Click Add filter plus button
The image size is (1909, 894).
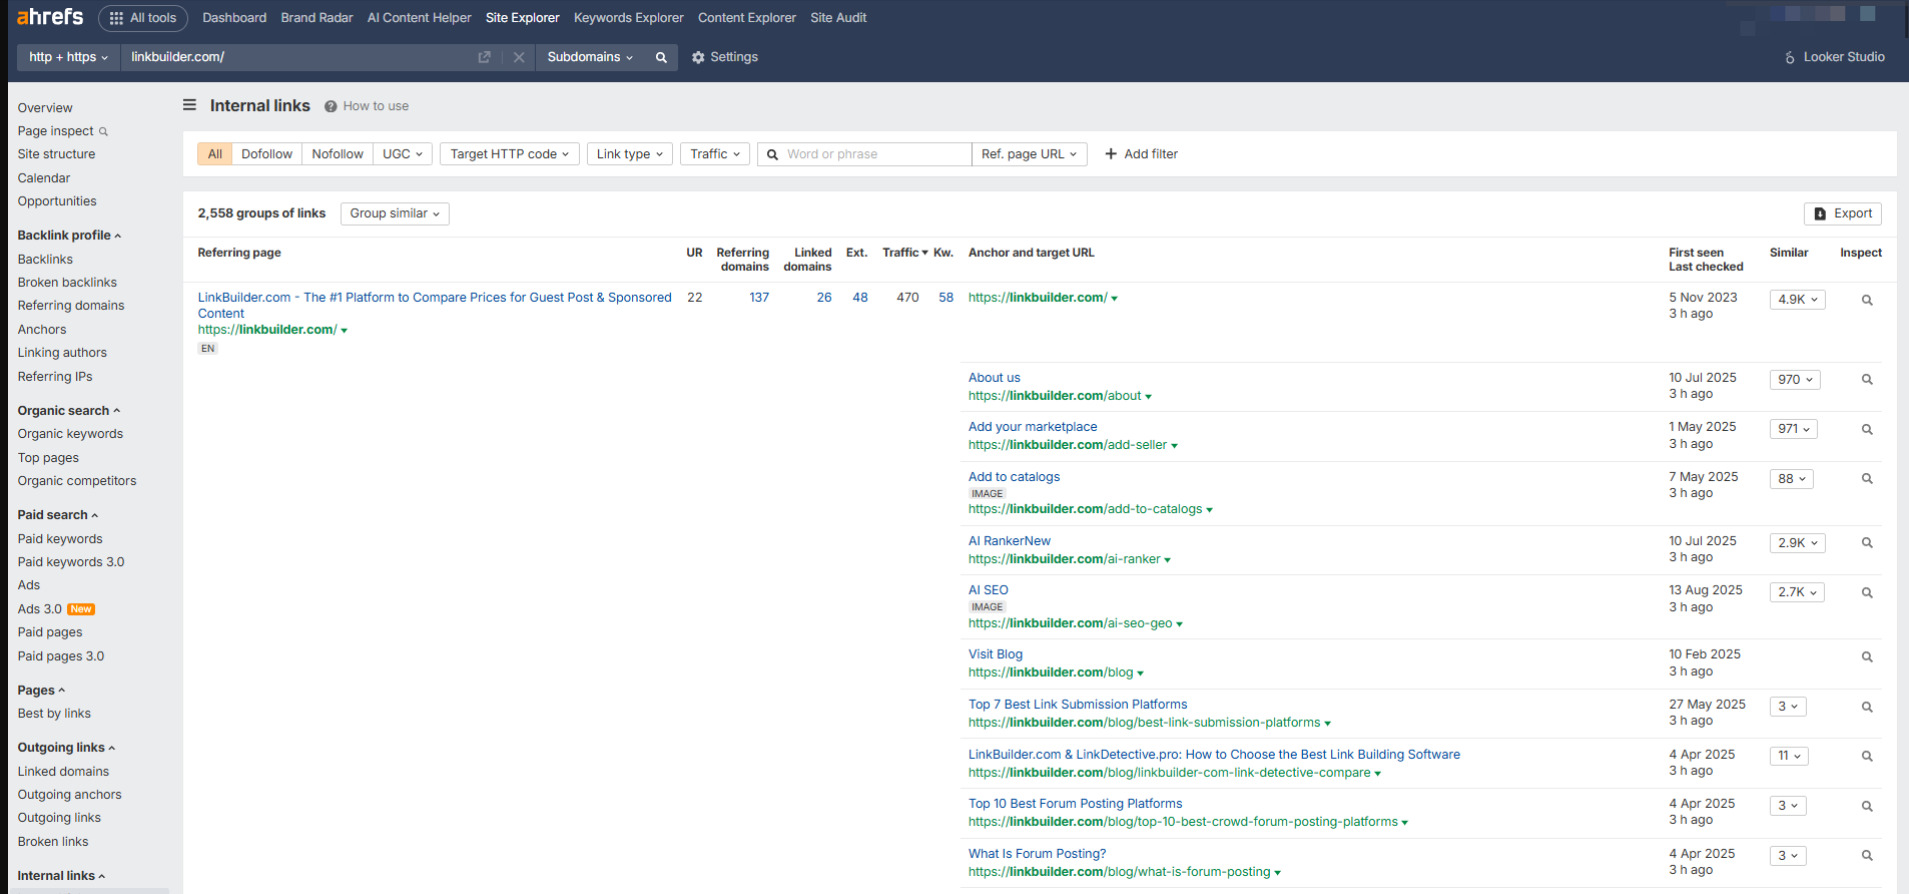(1141, 154)
